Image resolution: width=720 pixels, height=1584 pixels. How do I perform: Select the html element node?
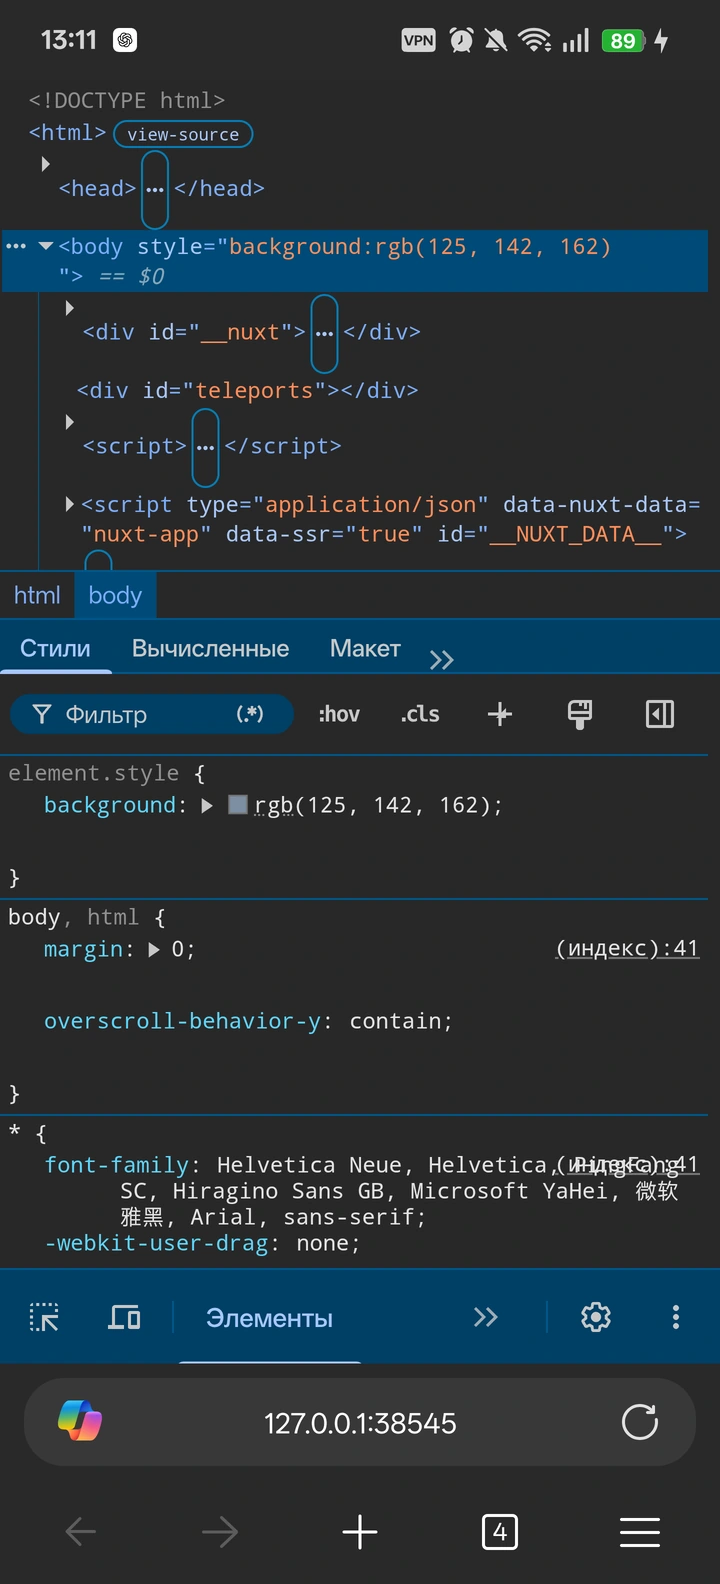pos(67,132)
